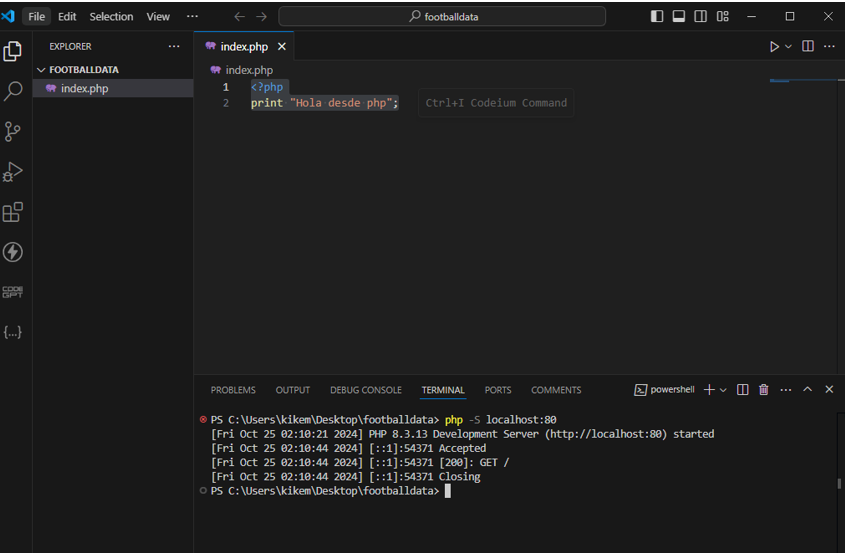Image resolution: width=845 pixels, height=553 pixels.
Task: Split the editor to the right
Action: (x=808, y=47)
